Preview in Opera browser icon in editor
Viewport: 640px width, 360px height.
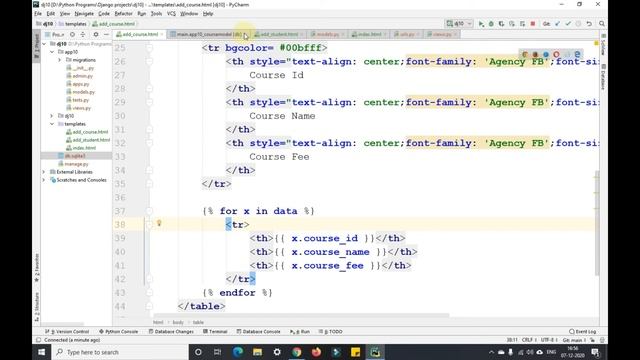(x=556, y=54)
